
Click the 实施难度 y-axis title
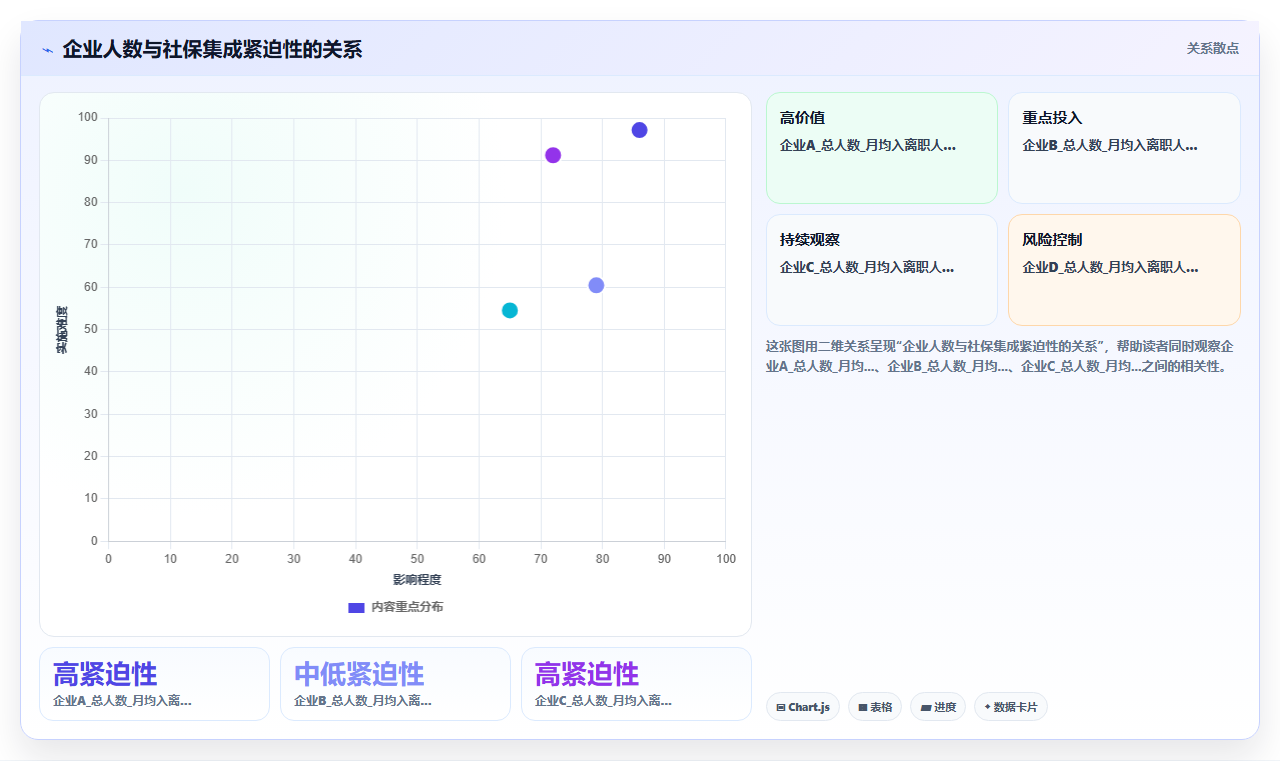pyautogui.click(x=62, y=330)
